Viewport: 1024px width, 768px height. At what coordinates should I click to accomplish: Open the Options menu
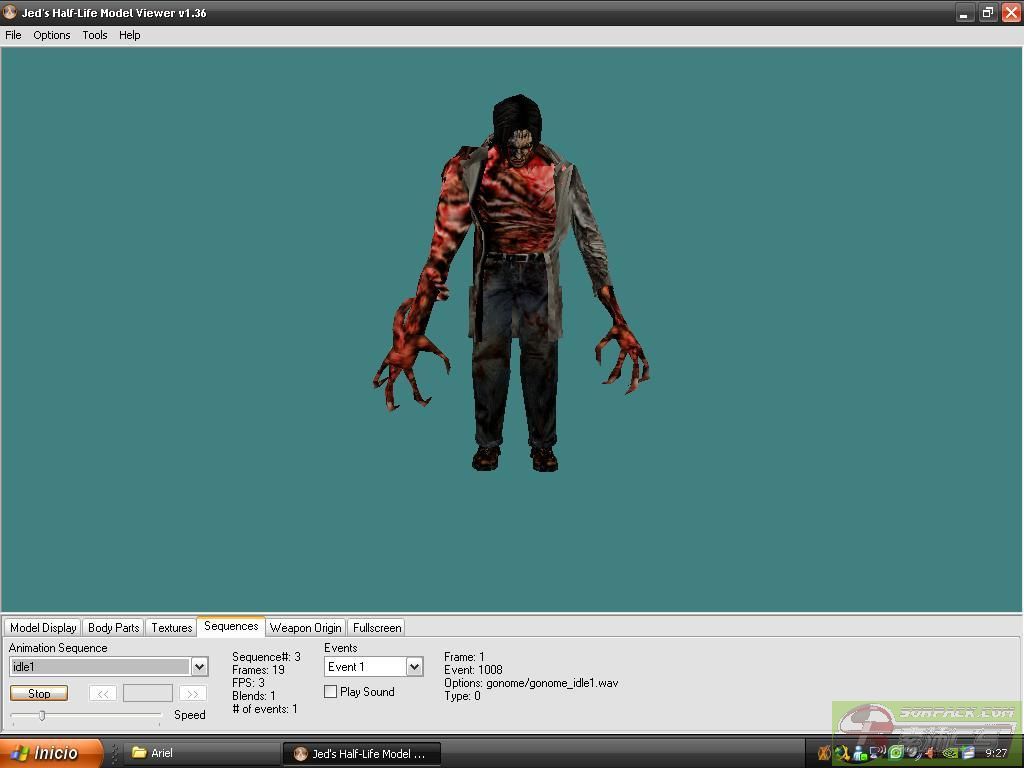point(52,35)
